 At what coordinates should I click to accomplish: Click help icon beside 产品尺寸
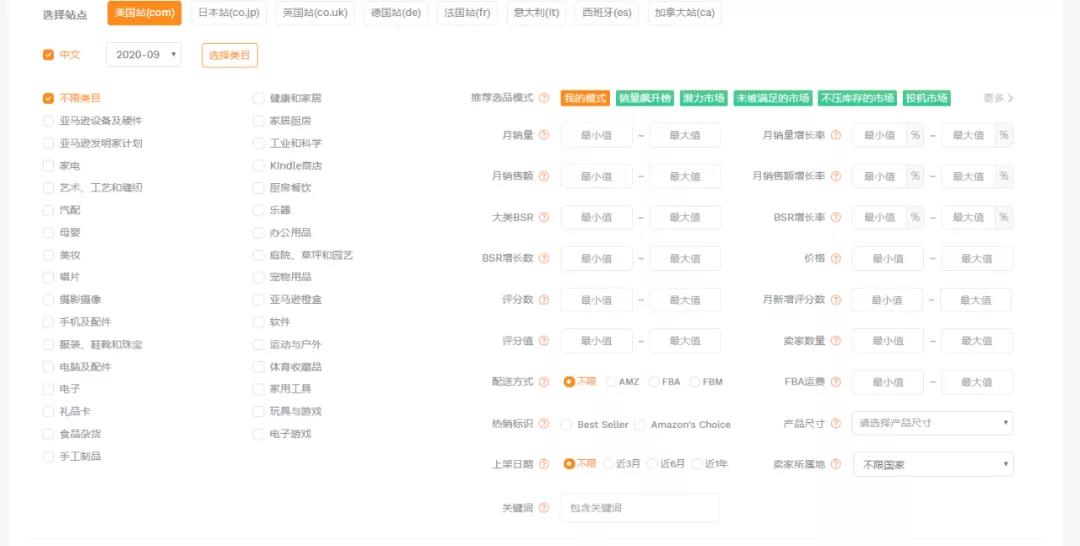[x=835, y=423]
